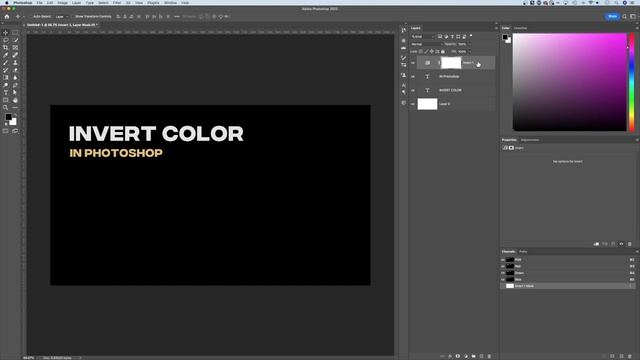Open the Properties panel flyout menu
640x360 pixels.
pyautogui.click(x=637, y=140)
